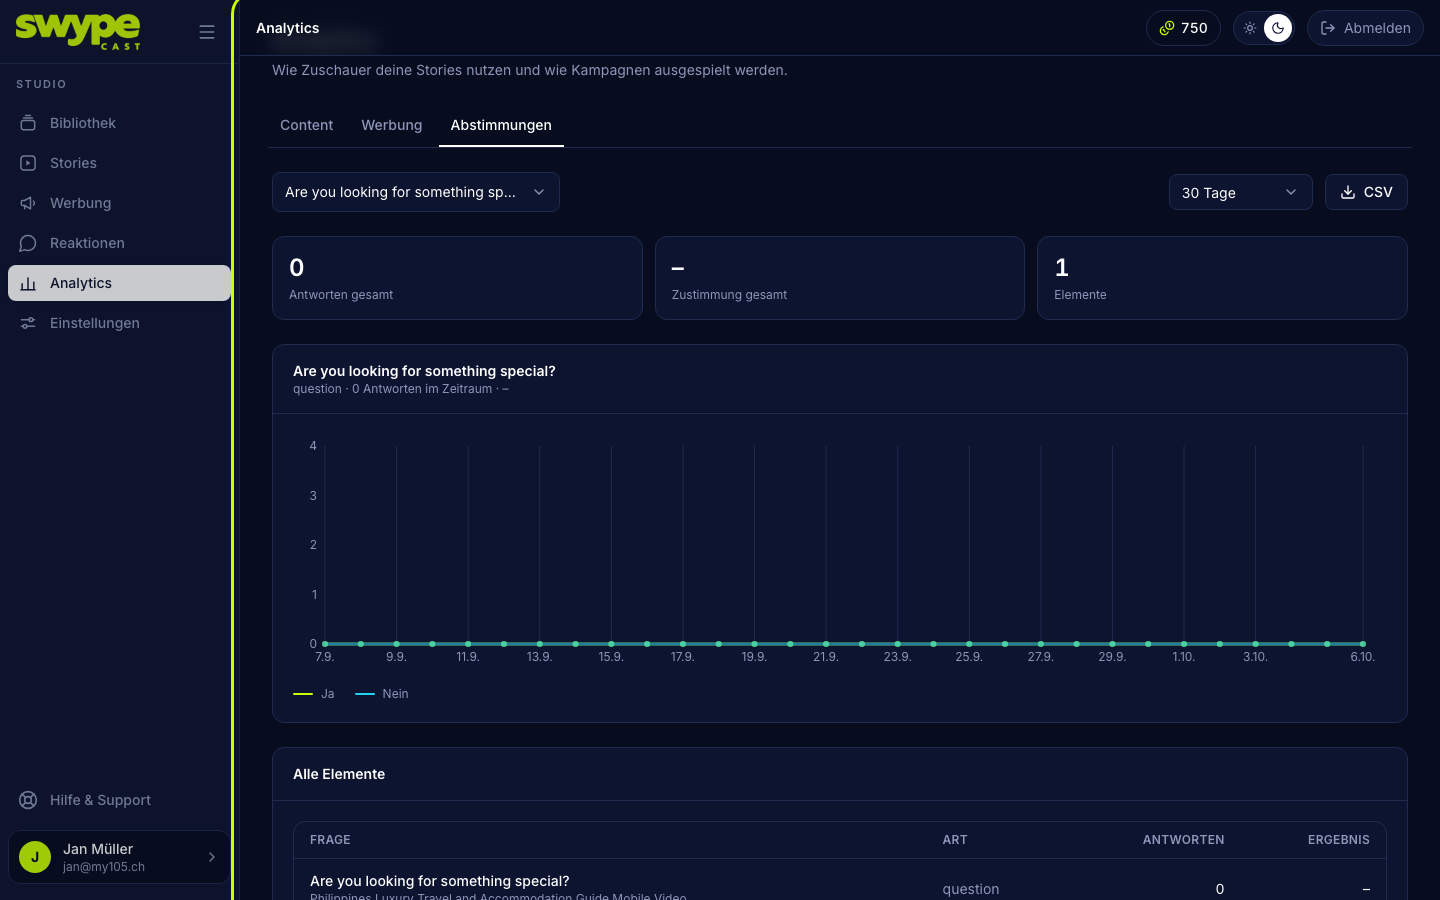Click the swype cast logo
The height and width of the screenshot is (900, 1440).
pyautogui.click(x=78, y=31)
